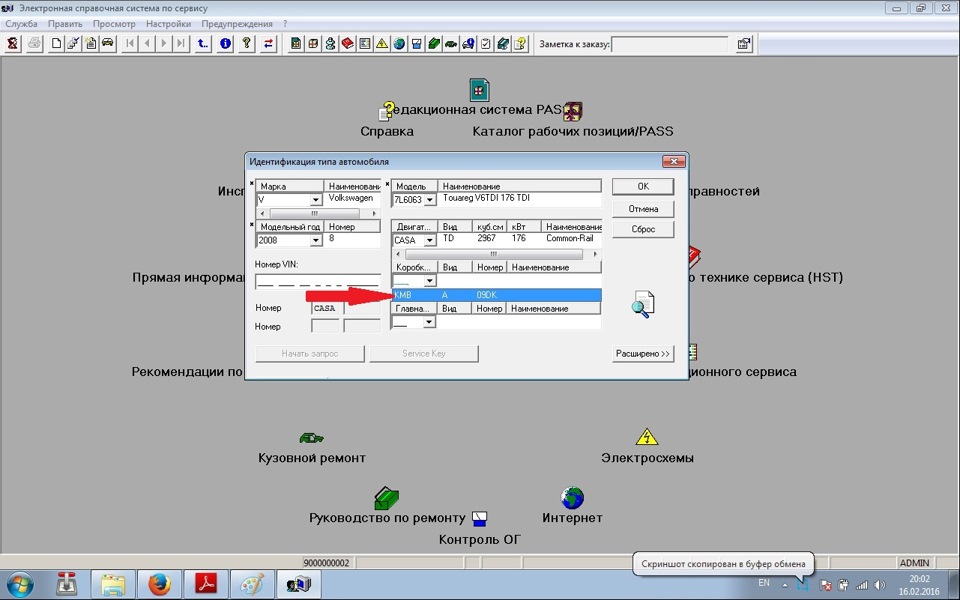Click the Сброс reset button

(x=643, y=229)
